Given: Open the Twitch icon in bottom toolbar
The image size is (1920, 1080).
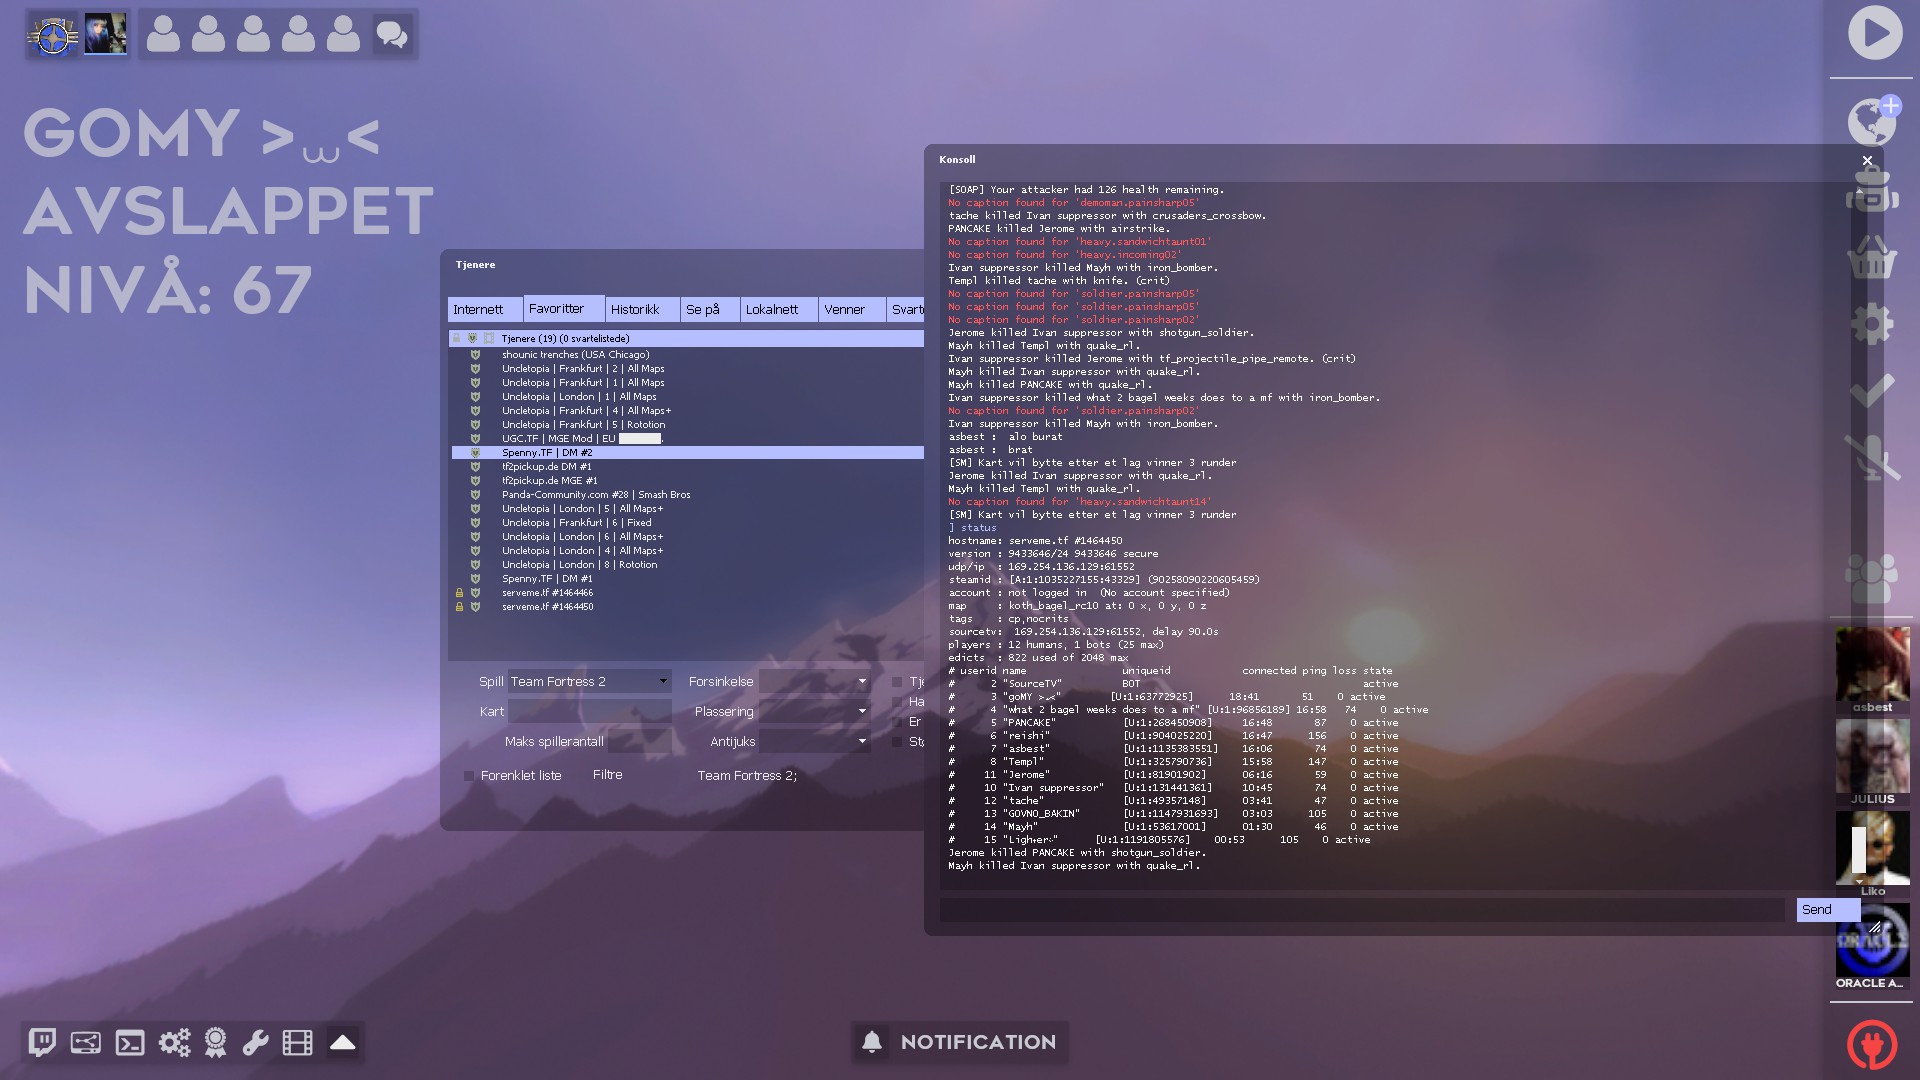Looking at the screenshot, I should coord(42,1042).
